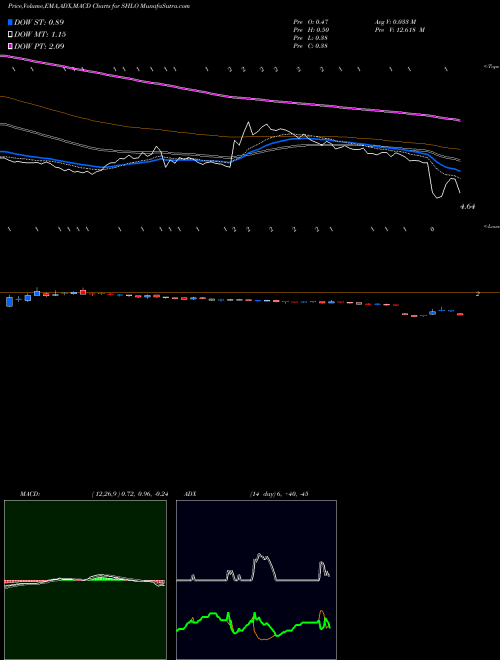This screenshot has height=660, width=500.
Task: Click the blue DOW ST legend swatch
Action: tap(10, 22)
